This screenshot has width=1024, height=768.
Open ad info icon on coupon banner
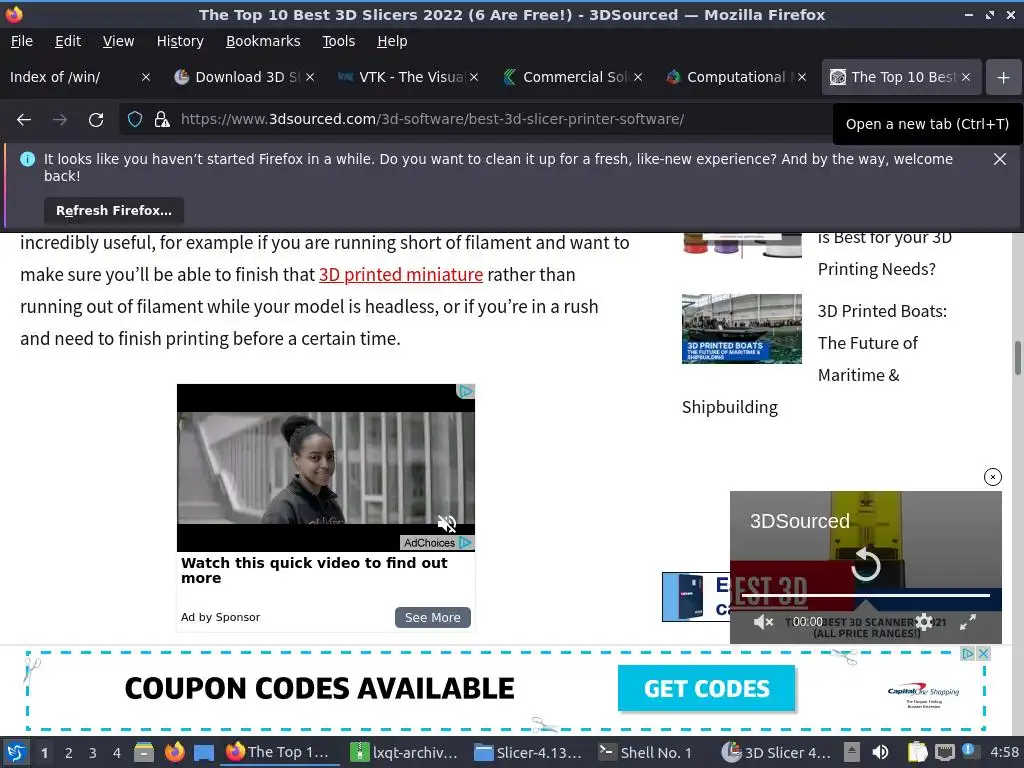(x=968, y=654)
